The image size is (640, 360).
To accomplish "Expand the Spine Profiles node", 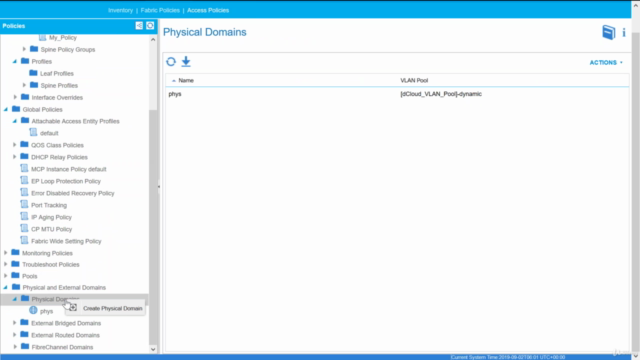I will click(x=24, y=85).
